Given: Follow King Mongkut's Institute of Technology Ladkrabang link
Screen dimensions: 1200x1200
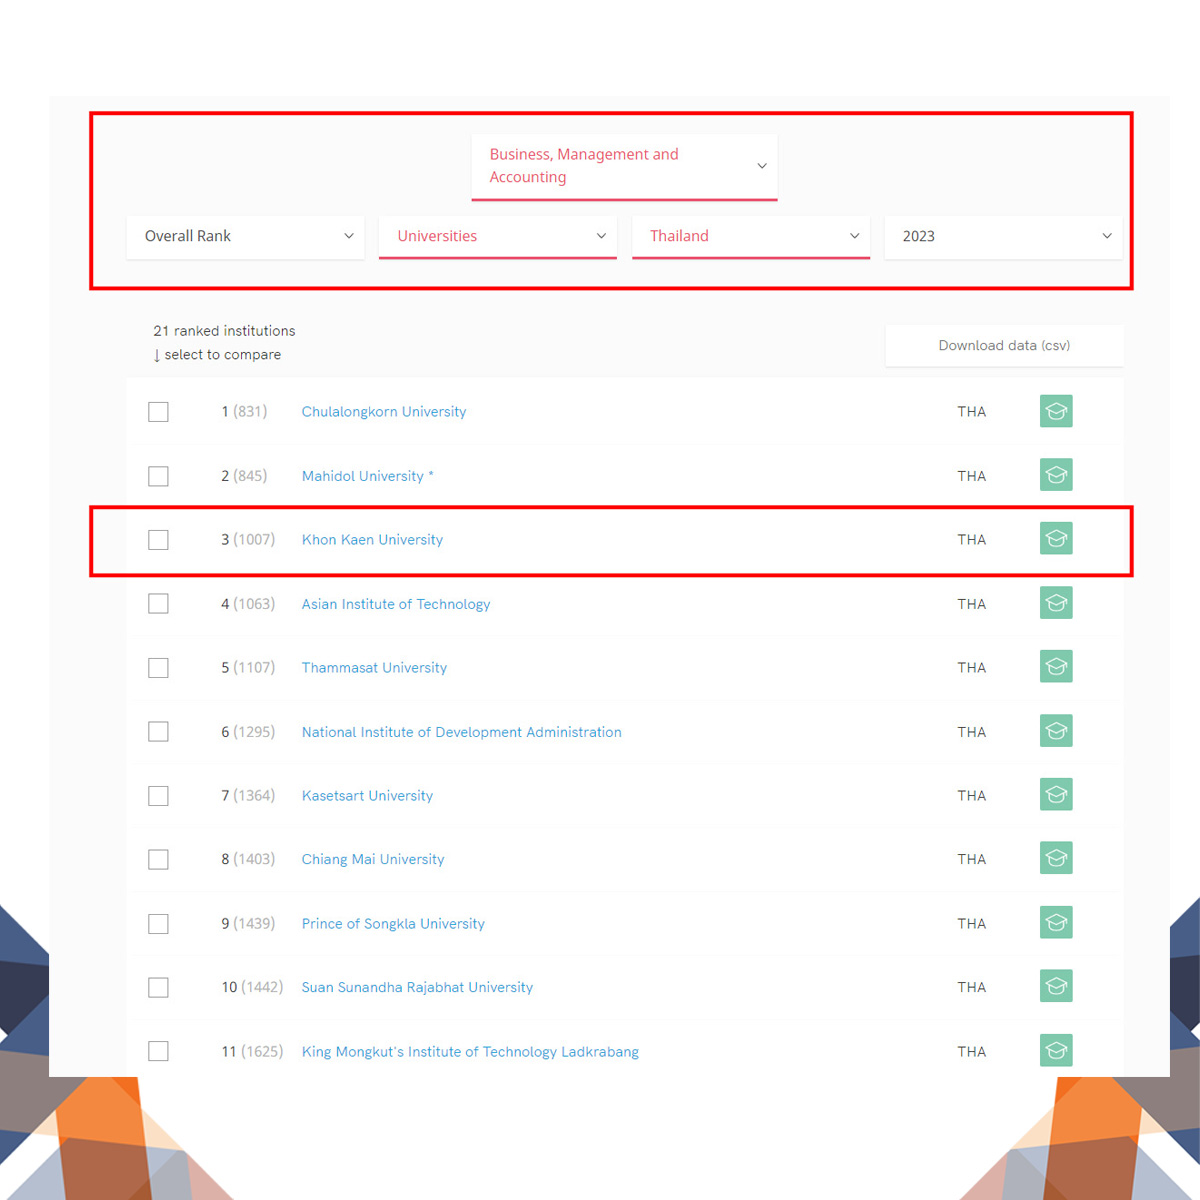Looking at the screenshot, I should click(470, 1051).
